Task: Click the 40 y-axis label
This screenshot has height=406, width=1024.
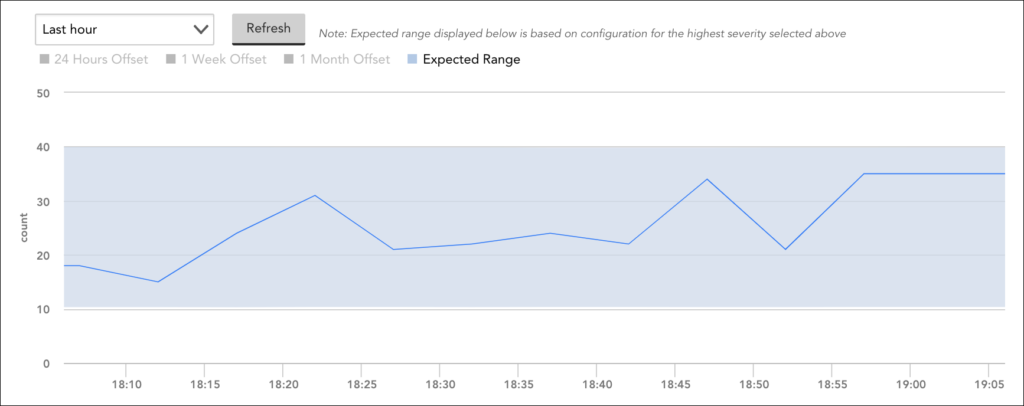Action: pyautogui.click(x=44, y=147)
